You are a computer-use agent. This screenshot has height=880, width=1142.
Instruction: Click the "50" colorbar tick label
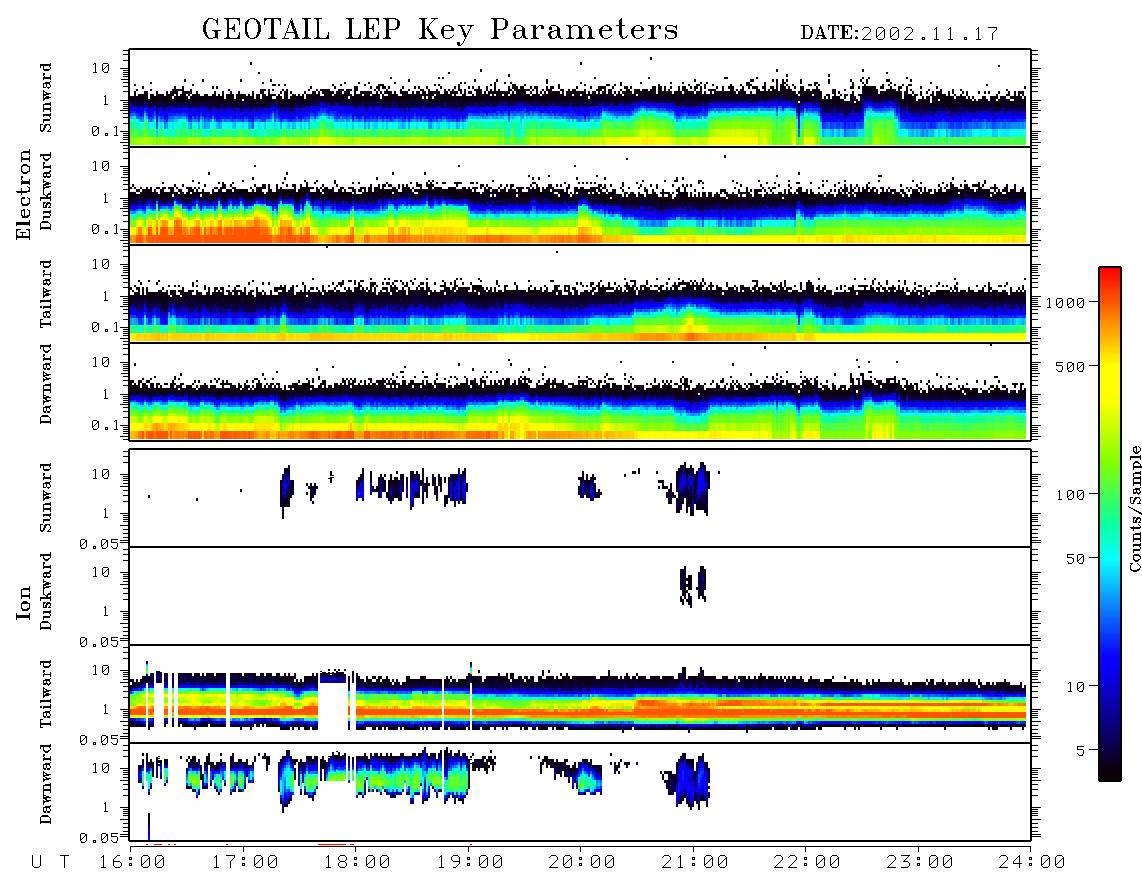1076,559
